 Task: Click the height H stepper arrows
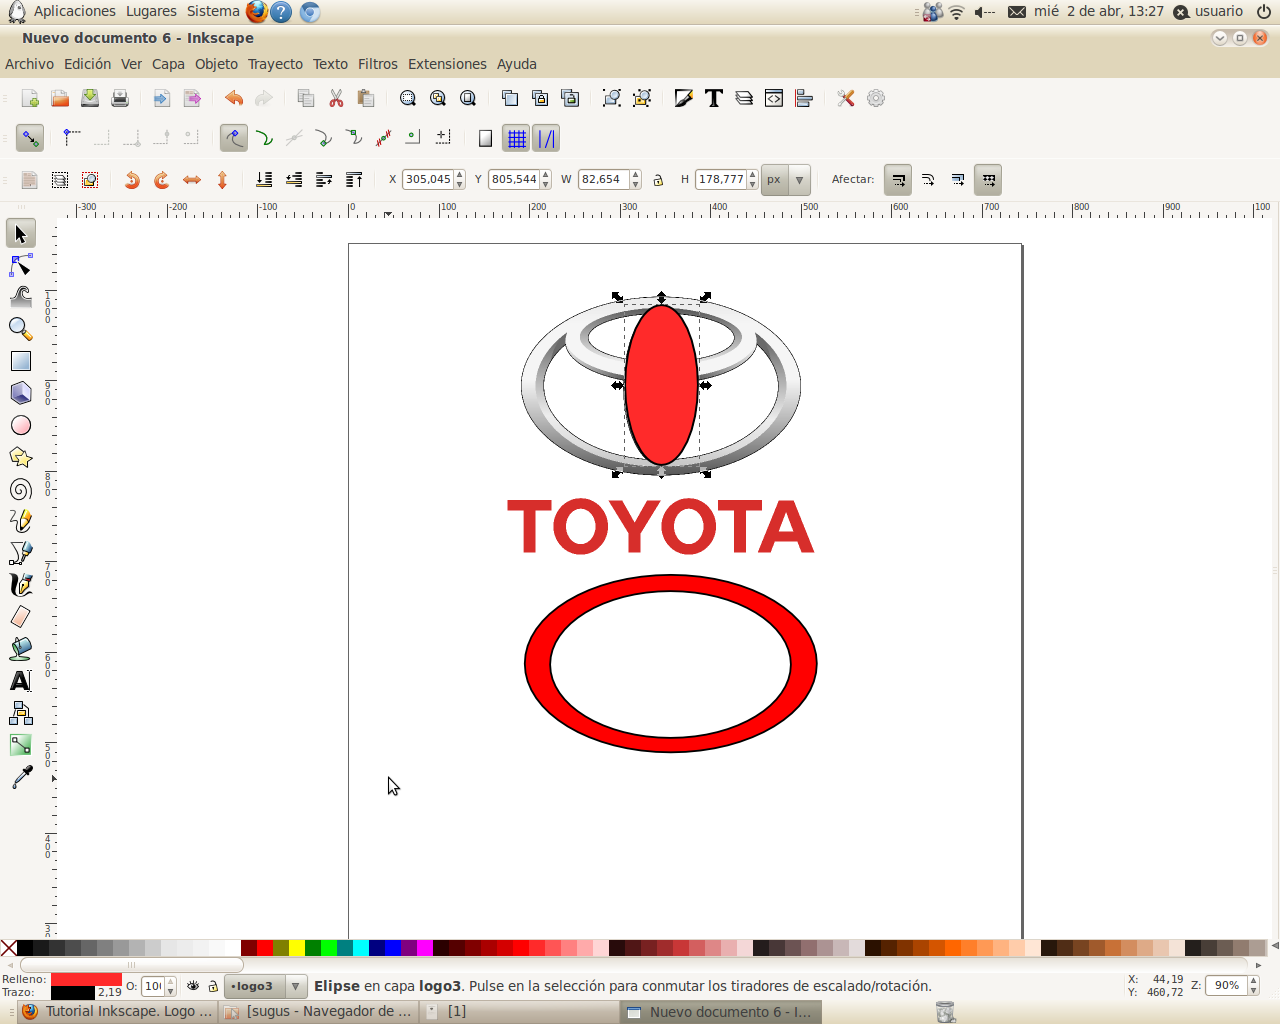coord(753,180)
